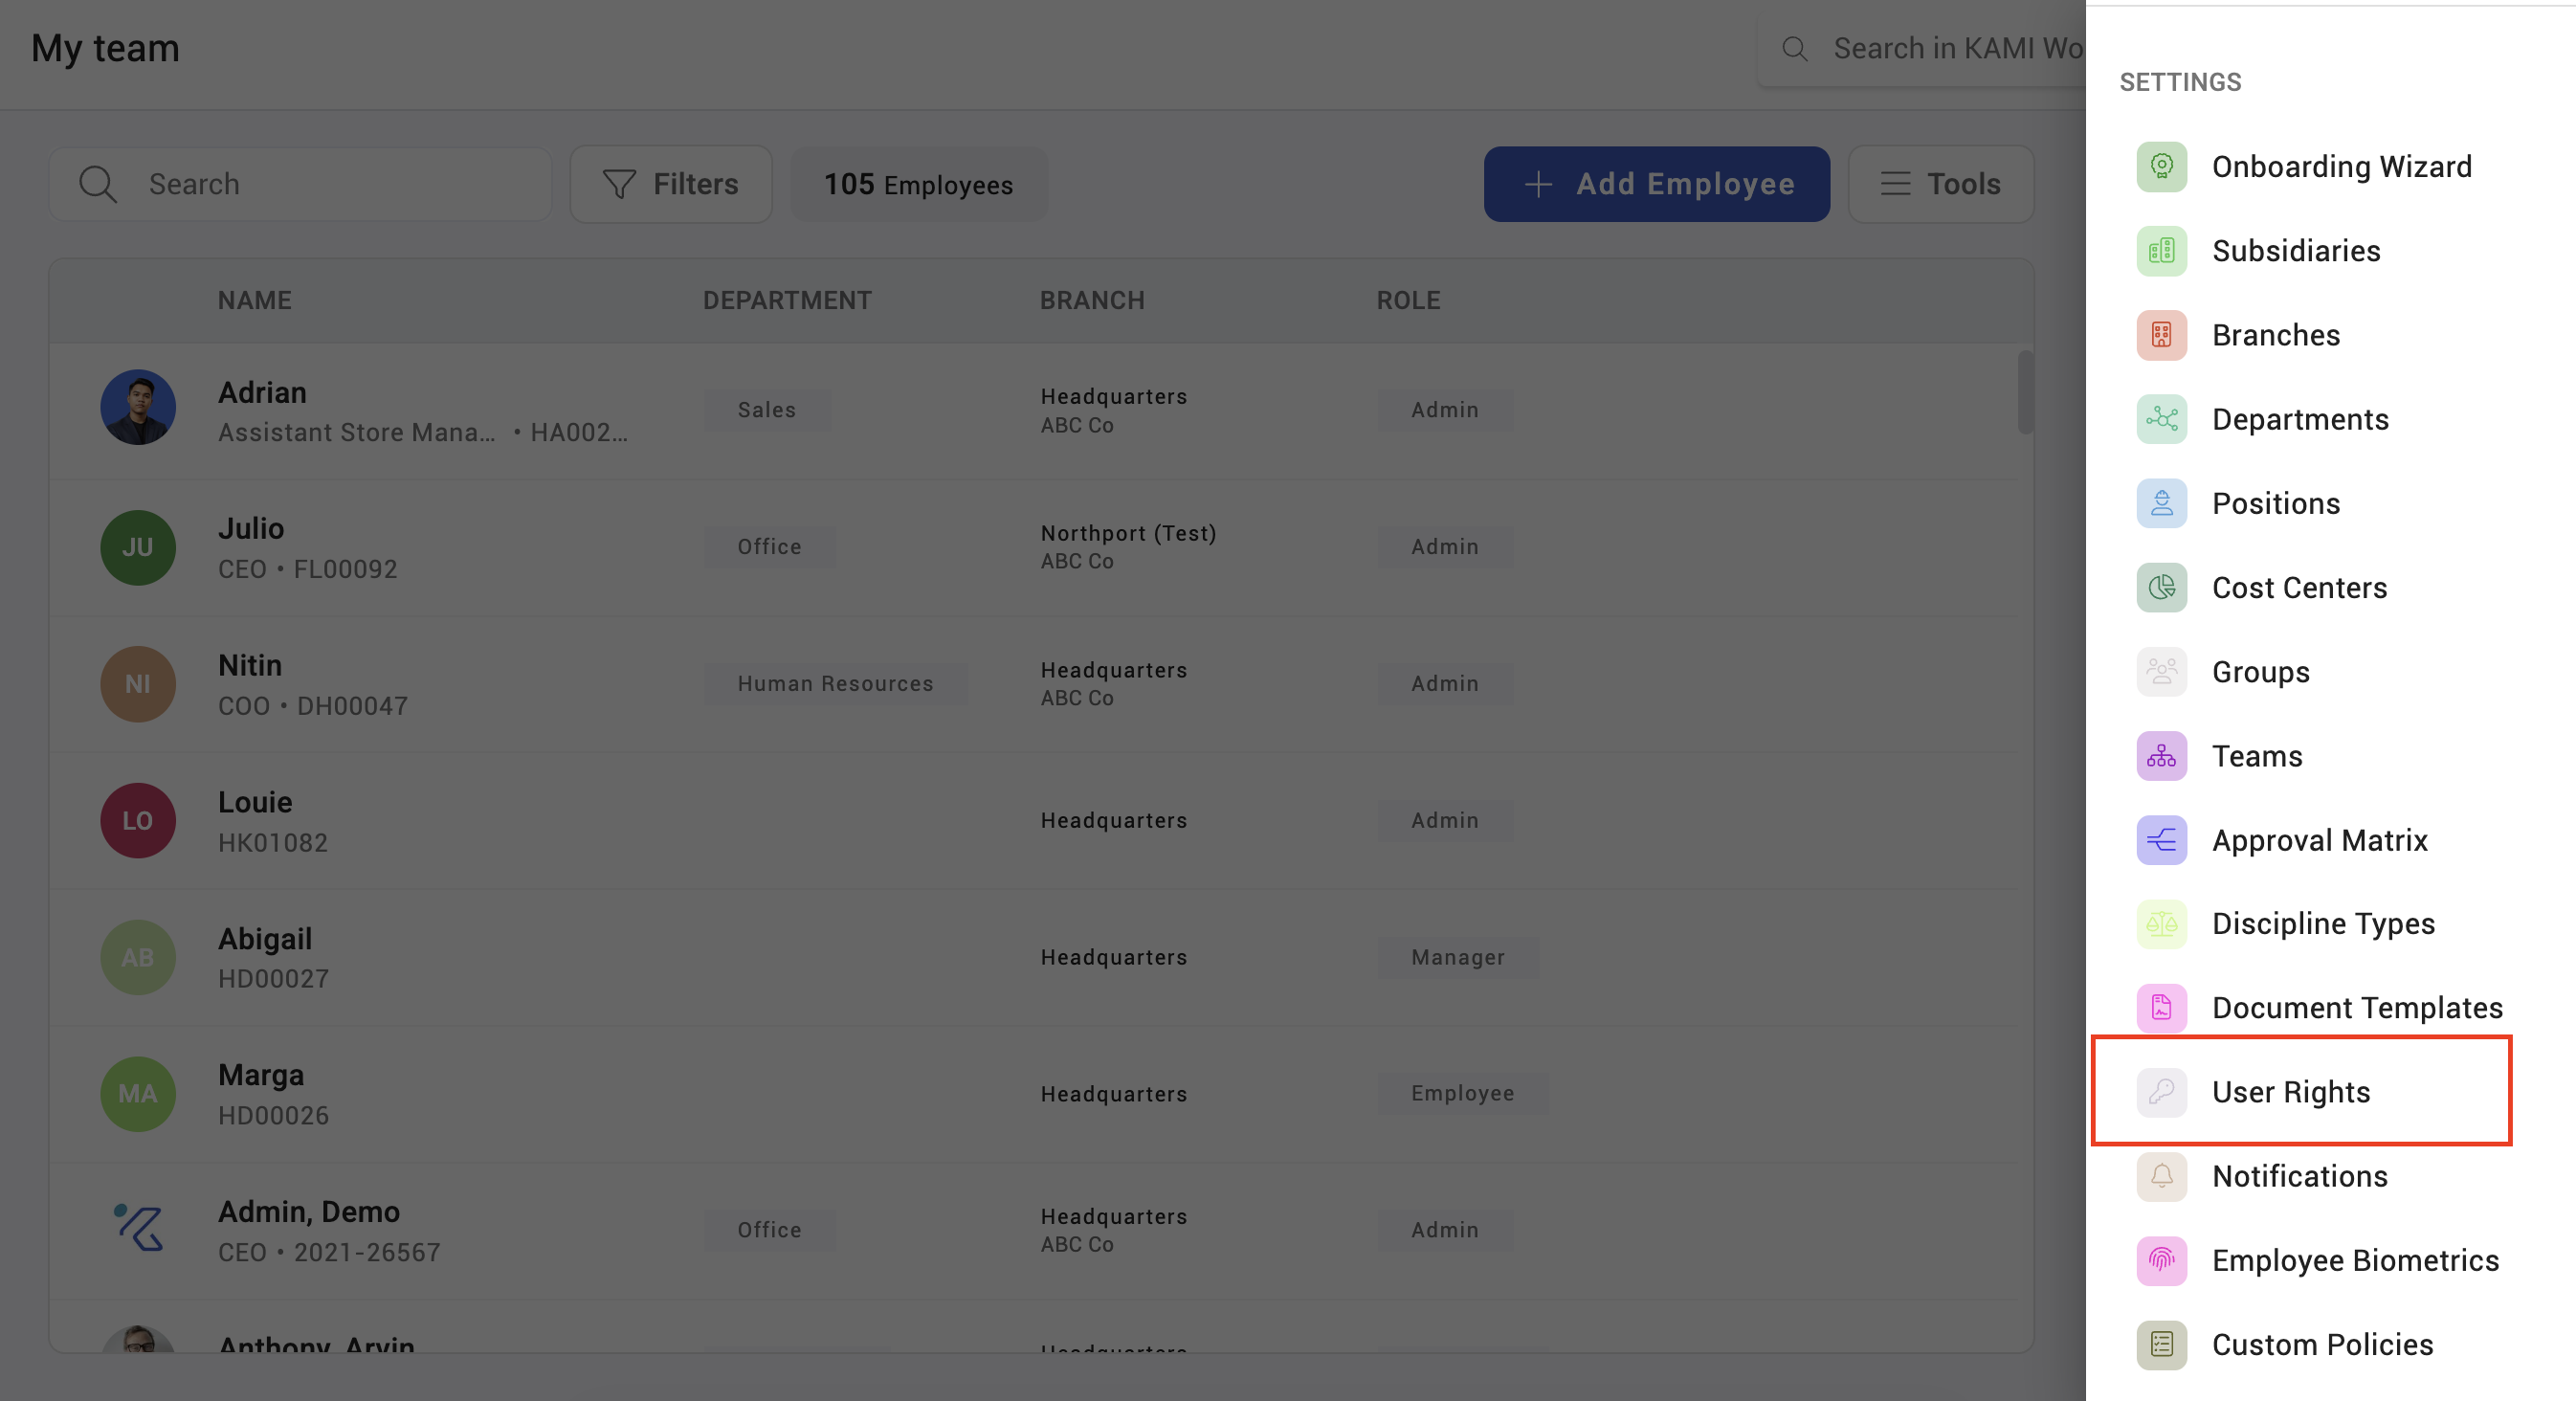Click the DEPARTMENT column header
Viewport: 2576px width, 1401px height.
coord(787,300)
